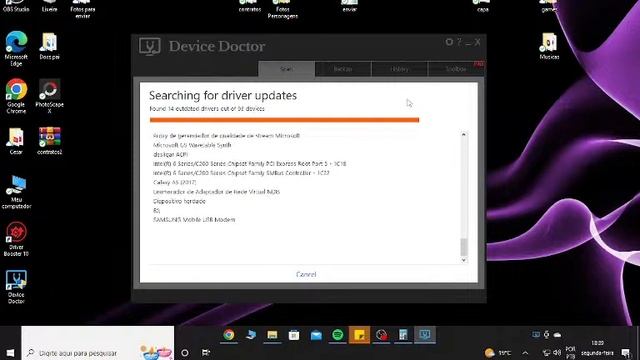Open the weather widget in taskbar
The height and width of the screenshot is (360, 640).
coord(498,353)
